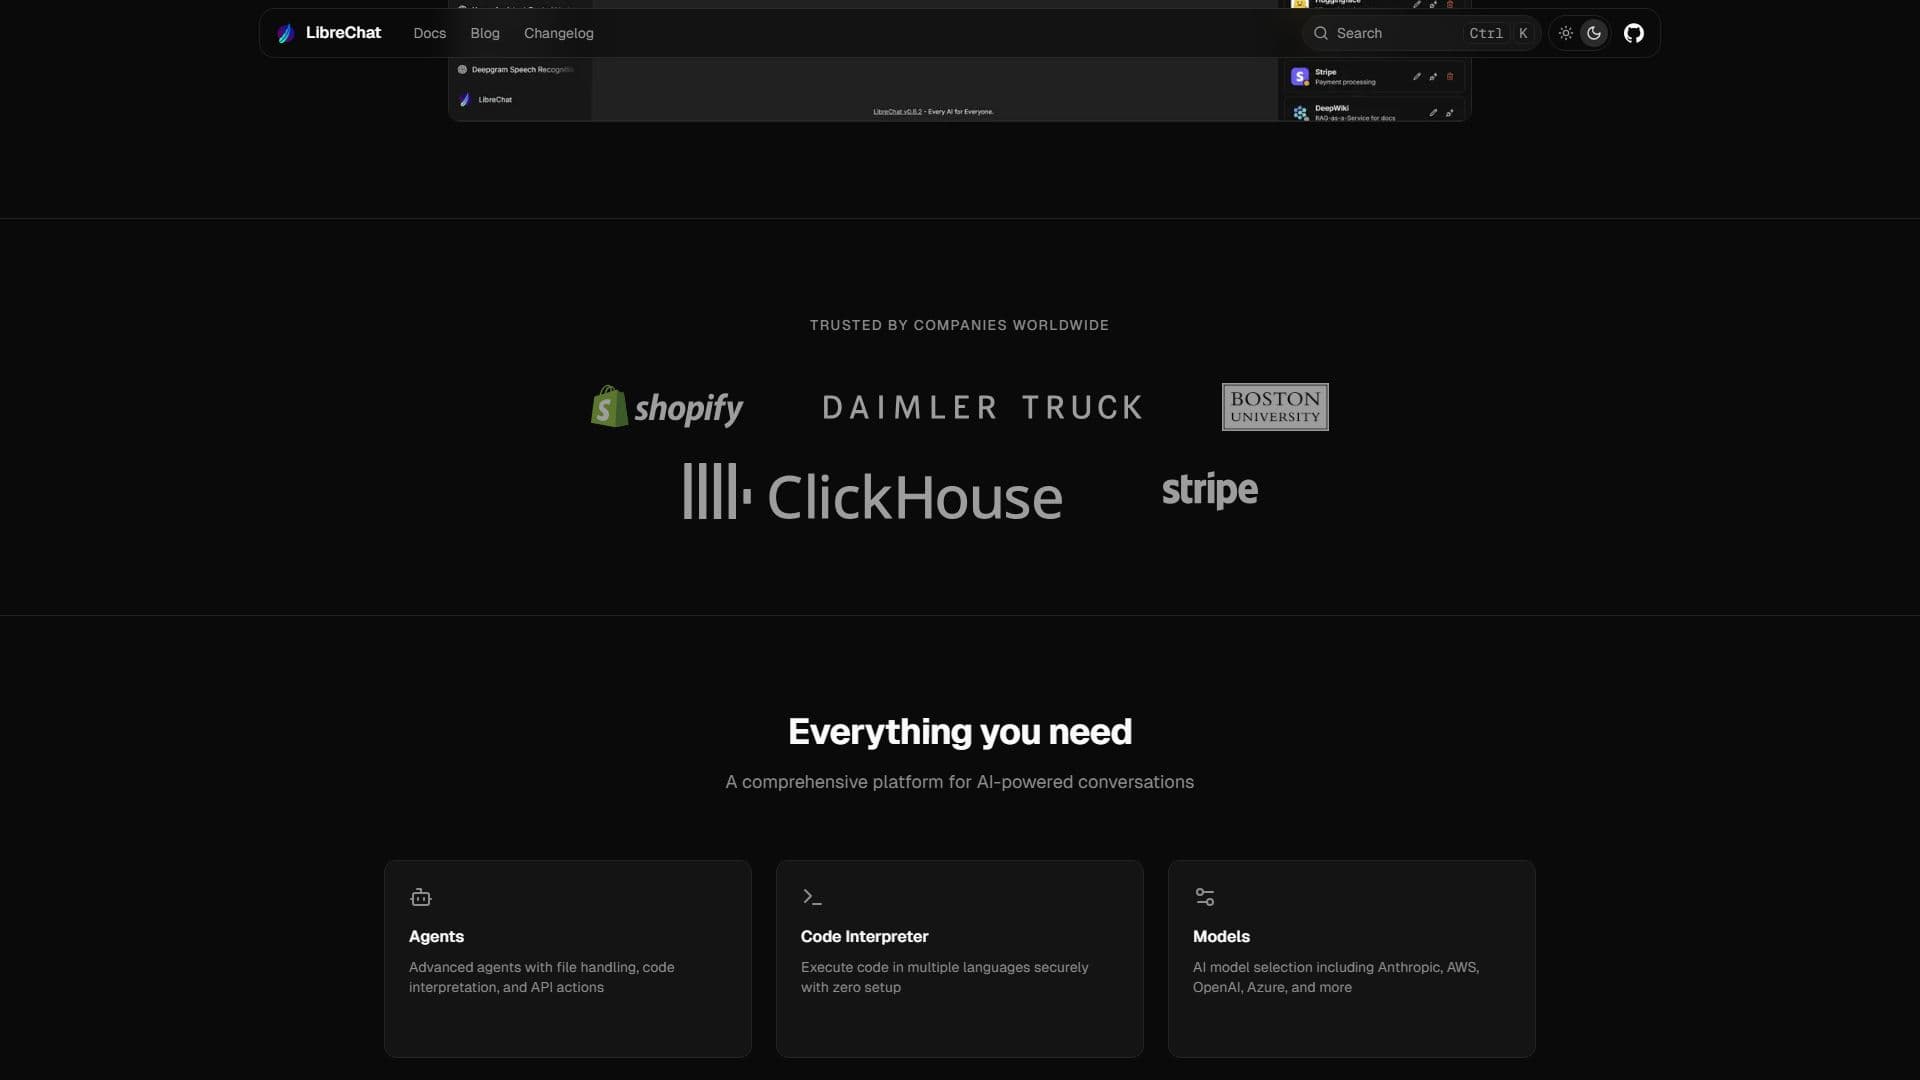Click the Models card description text

[x=1335, y=977]
